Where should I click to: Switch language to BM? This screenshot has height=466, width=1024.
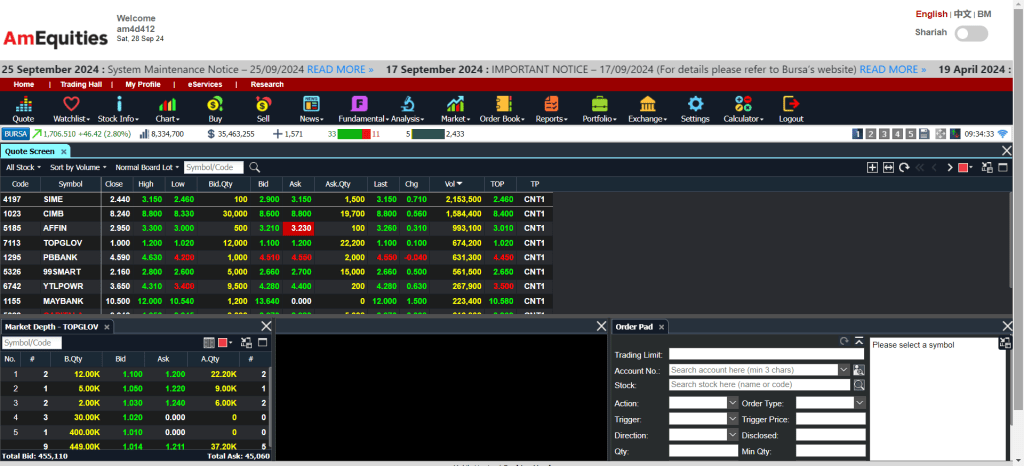click(x=984, y=14)
